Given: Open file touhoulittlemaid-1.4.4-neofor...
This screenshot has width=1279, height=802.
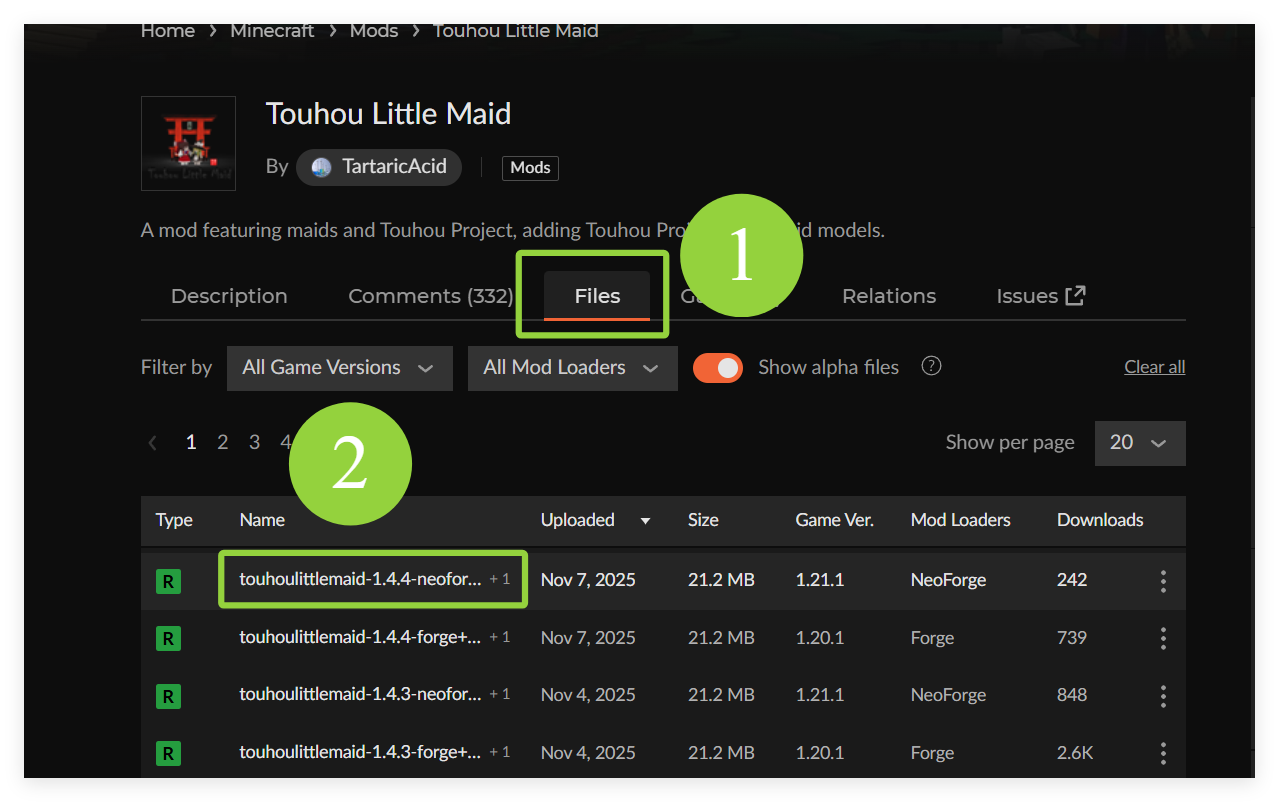Looking at the screenshot, I should [360, 579].
